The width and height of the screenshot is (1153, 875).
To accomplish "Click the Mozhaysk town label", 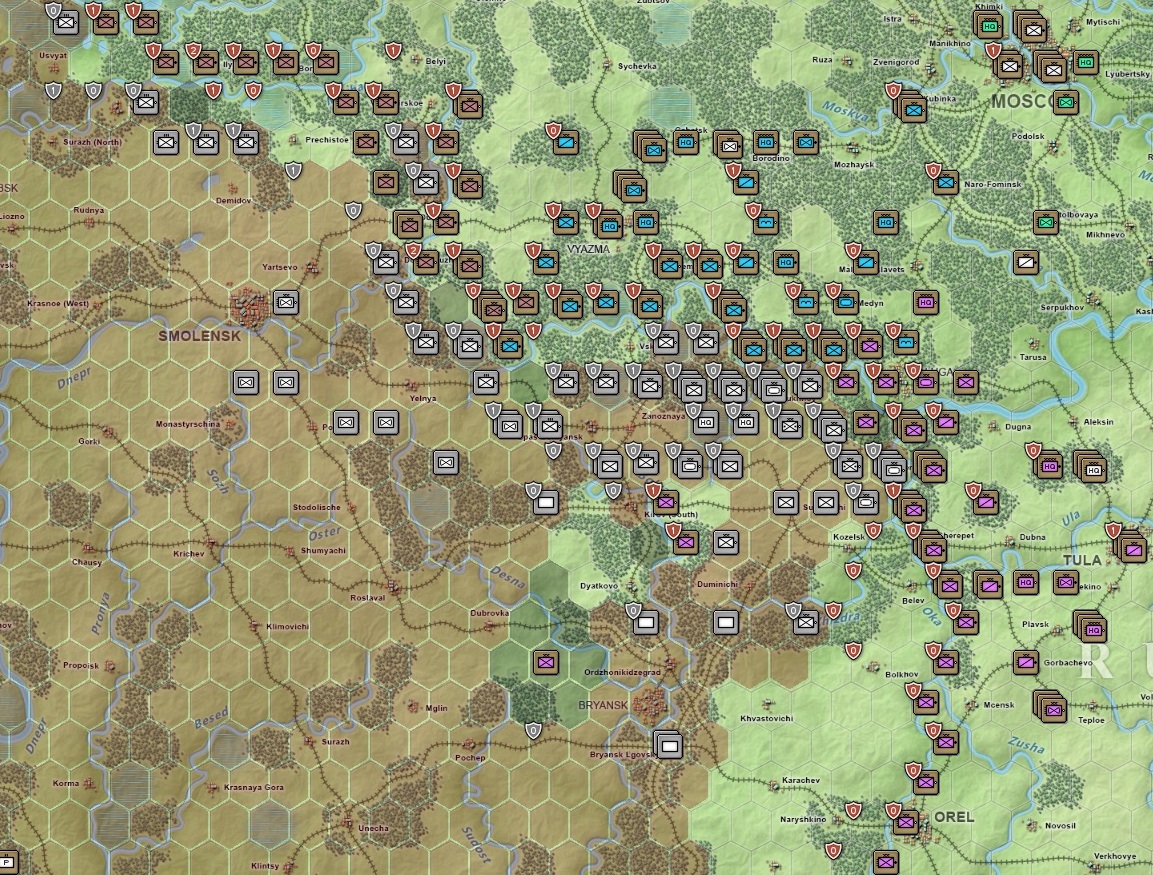I will coord(854,165).
